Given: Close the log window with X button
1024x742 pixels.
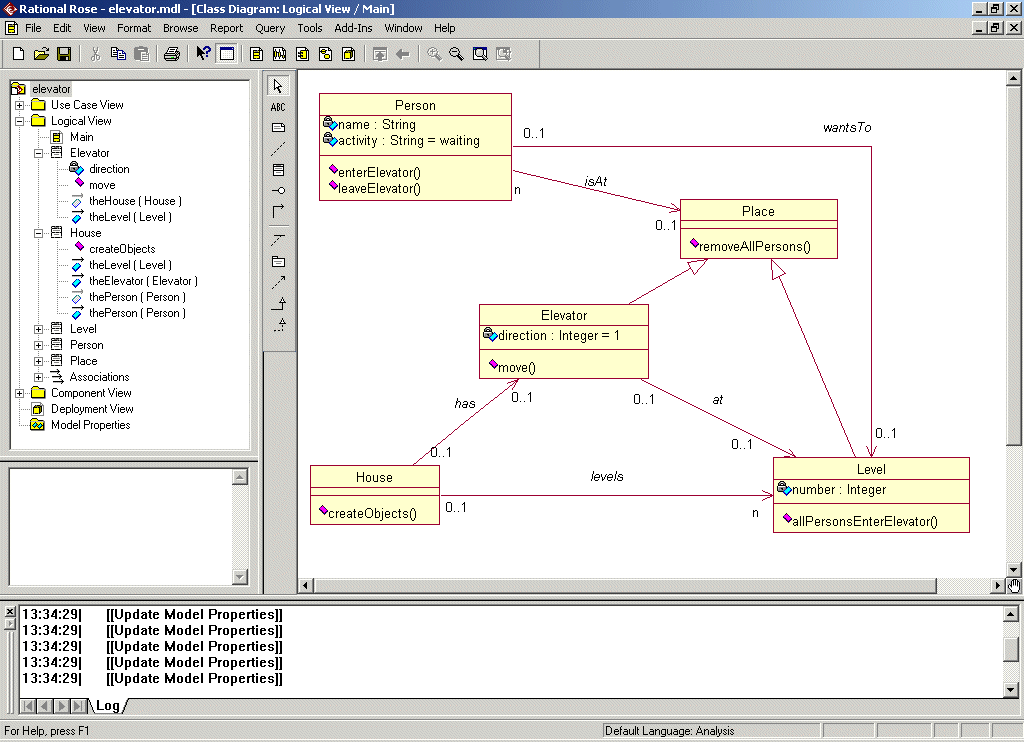Looking at the screenshot, I should coord(10,611).
